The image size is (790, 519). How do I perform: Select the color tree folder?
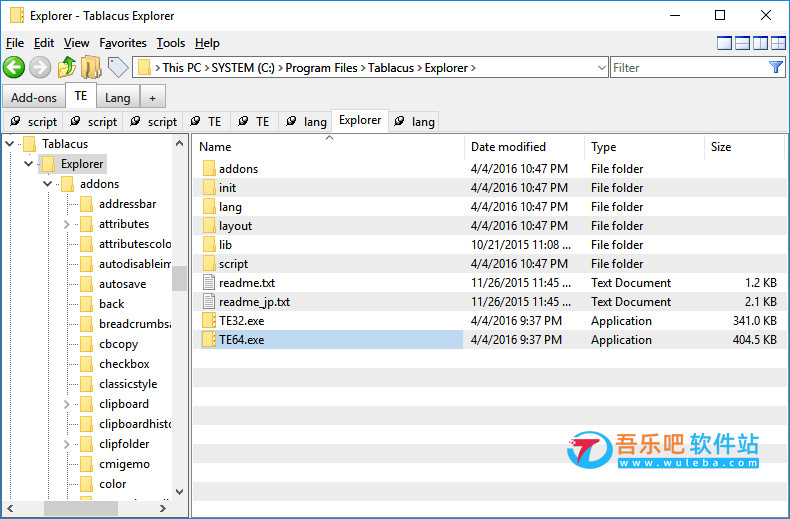(104, 484)
